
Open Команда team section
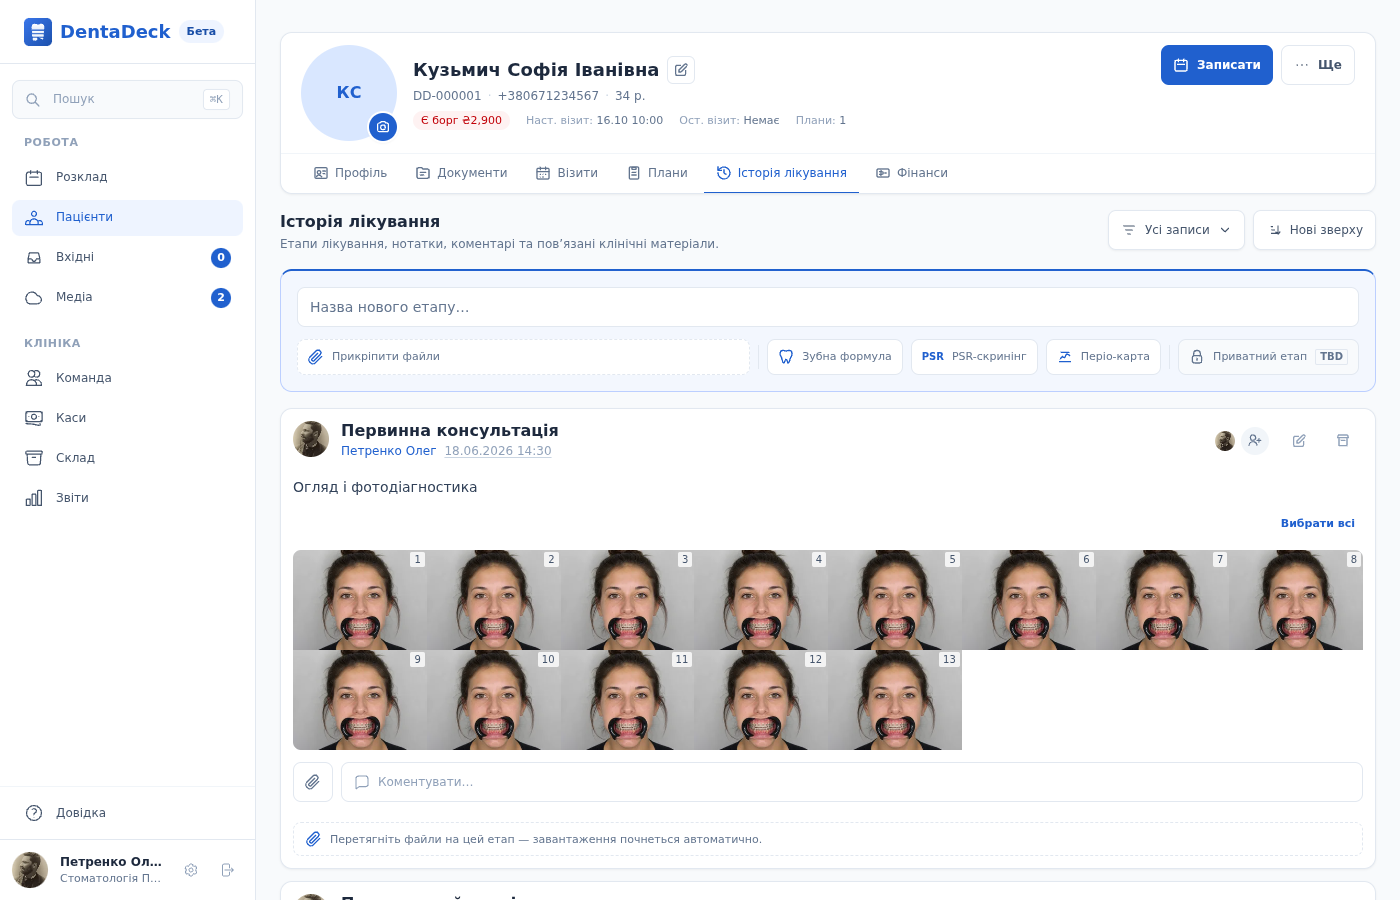point(127,378)
